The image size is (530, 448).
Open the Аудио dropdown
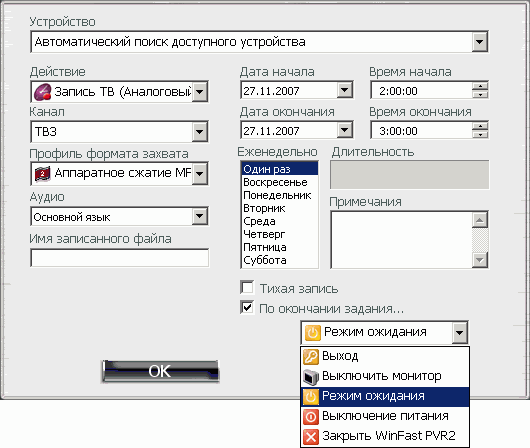200,216
